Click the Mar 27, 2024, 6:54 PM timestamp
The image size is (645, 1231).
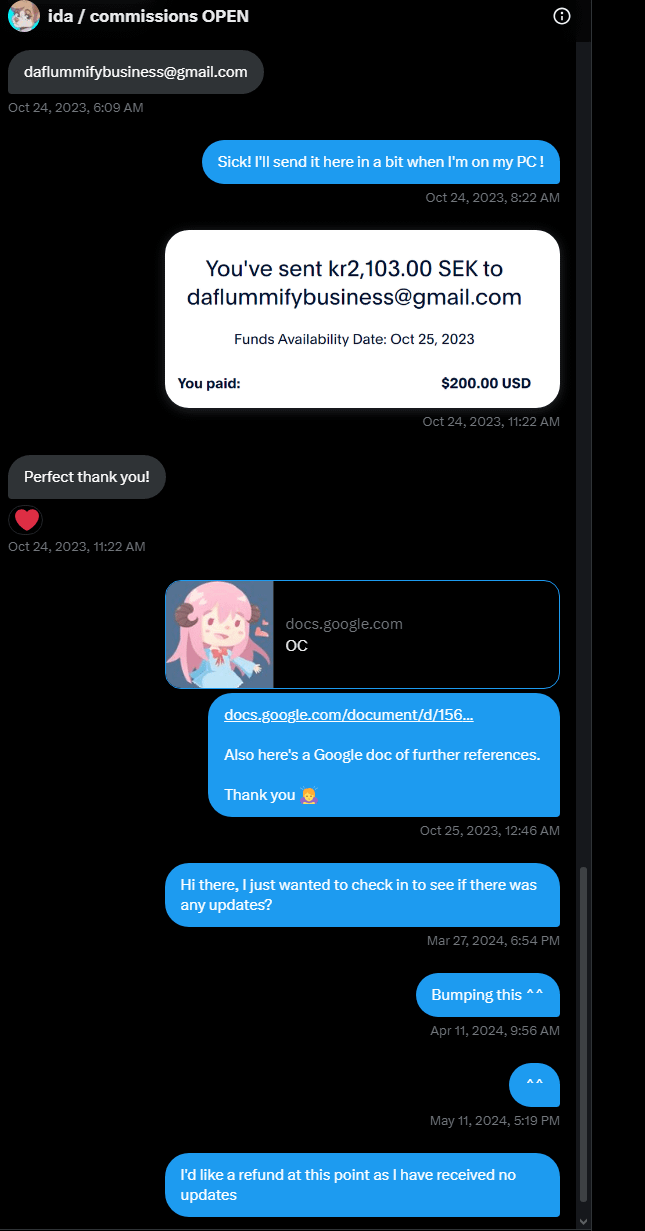pos(493,941)
